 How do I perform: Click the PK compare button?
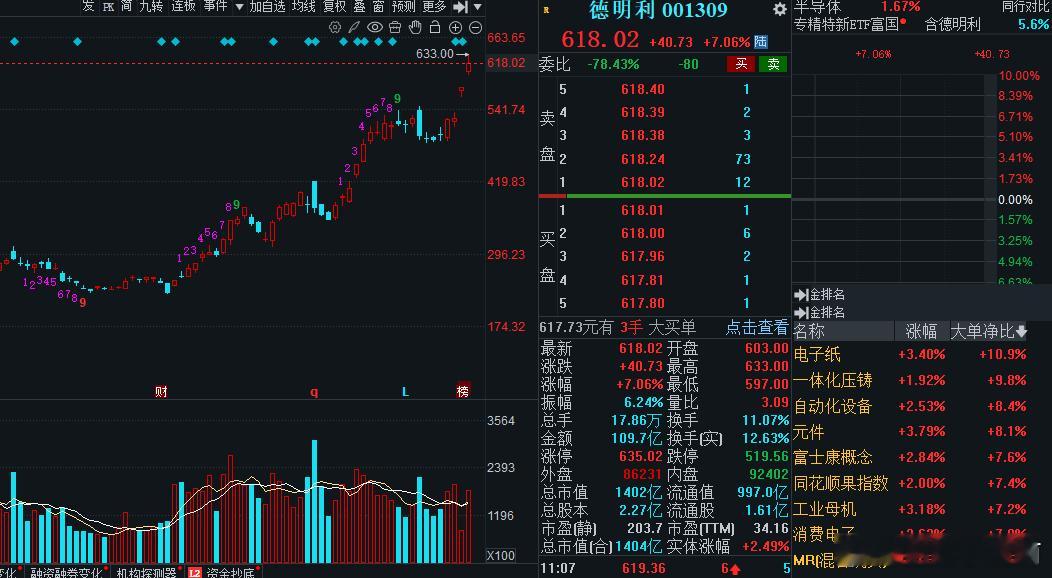109,7
